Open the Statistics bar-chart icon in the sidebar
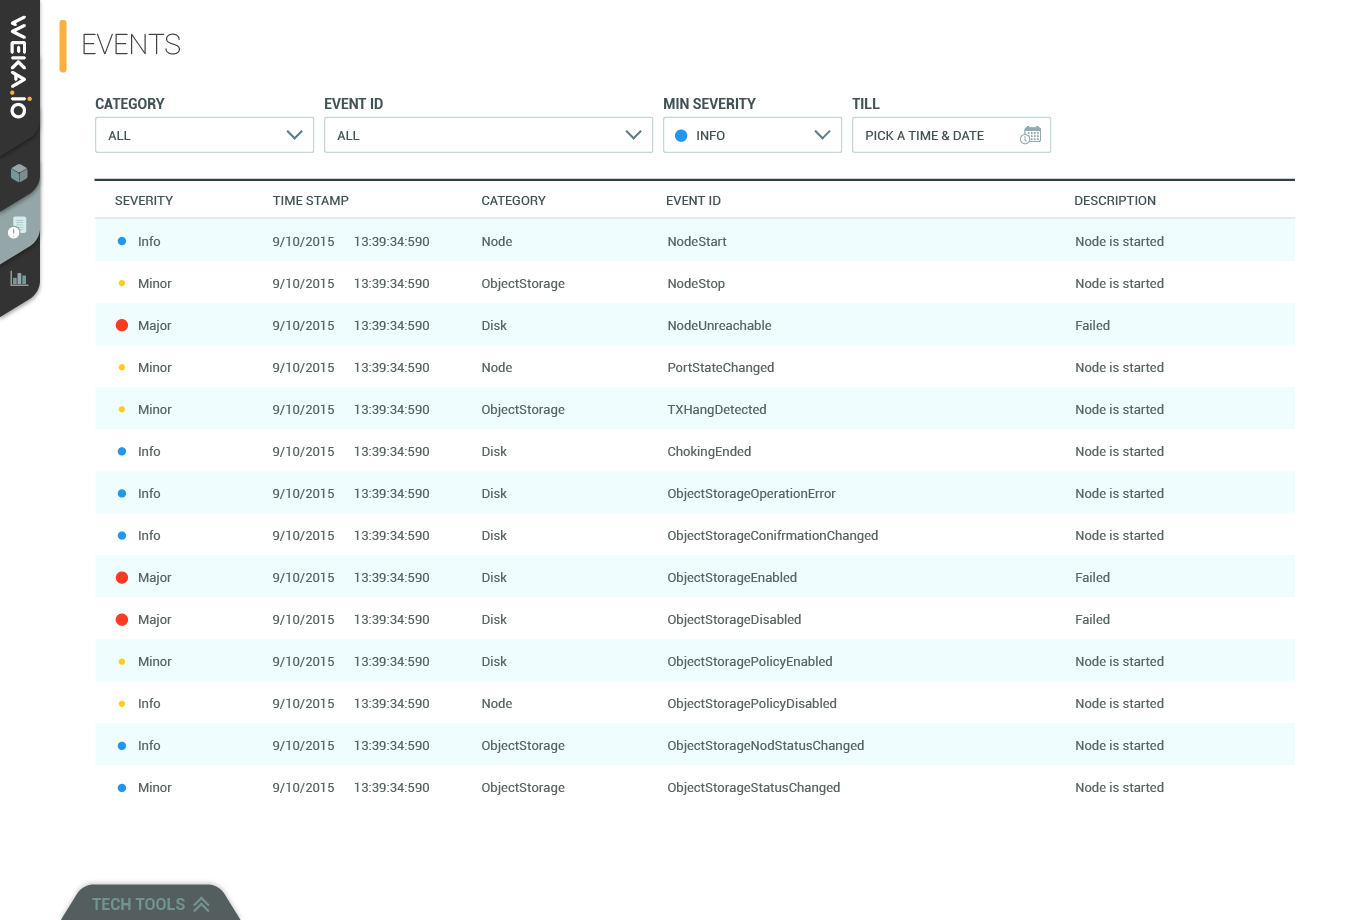1360x920 pixels. click(x=20, y=279)
